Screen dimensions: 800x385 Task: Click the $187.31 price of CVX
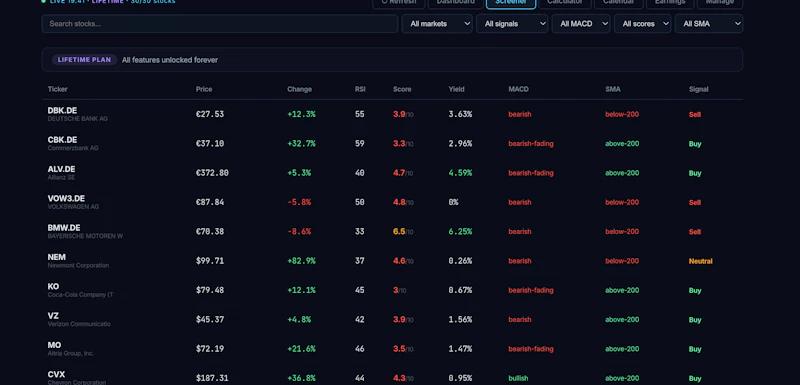pos(212,378)
